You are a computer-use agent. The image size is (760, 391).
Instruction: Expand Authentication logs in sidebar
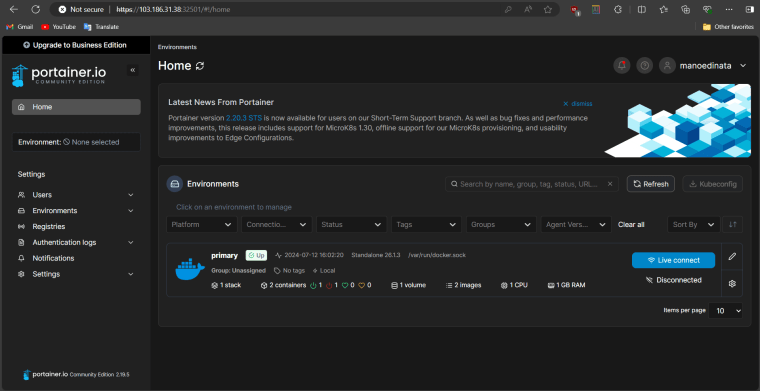click(76, 242)
